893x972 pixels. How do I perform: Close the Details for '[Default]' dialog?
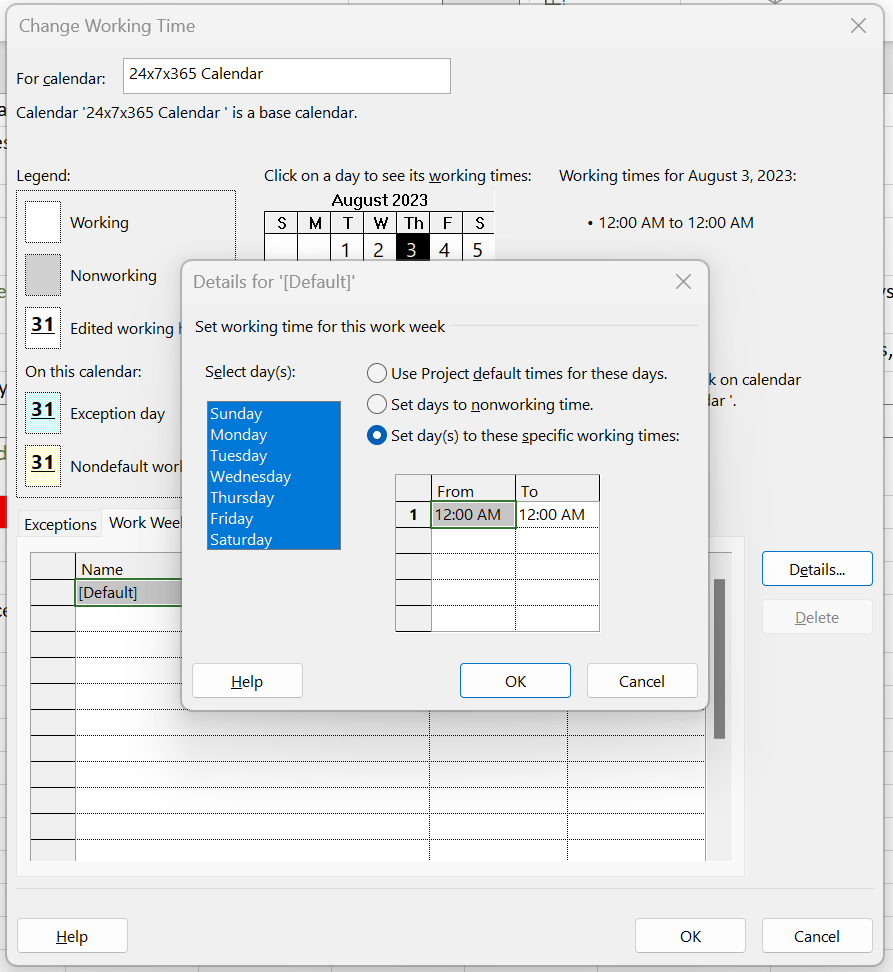coord(683,282)
